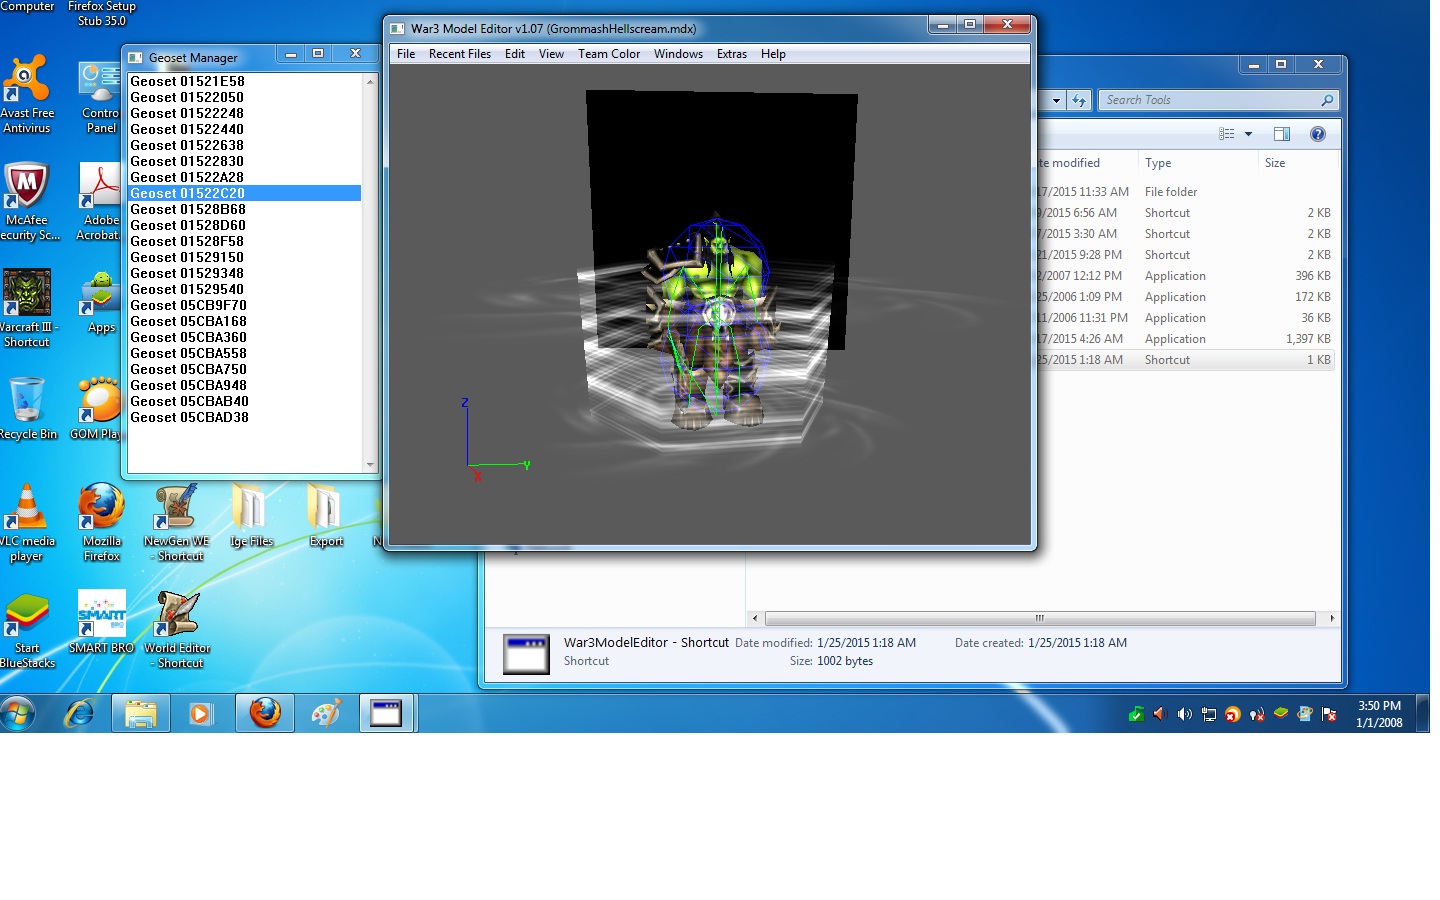Click the Explorer horizontal scrollbar left arrow
The width and height of the screenshot is (1440, 900).
click(x=755, y=619)
